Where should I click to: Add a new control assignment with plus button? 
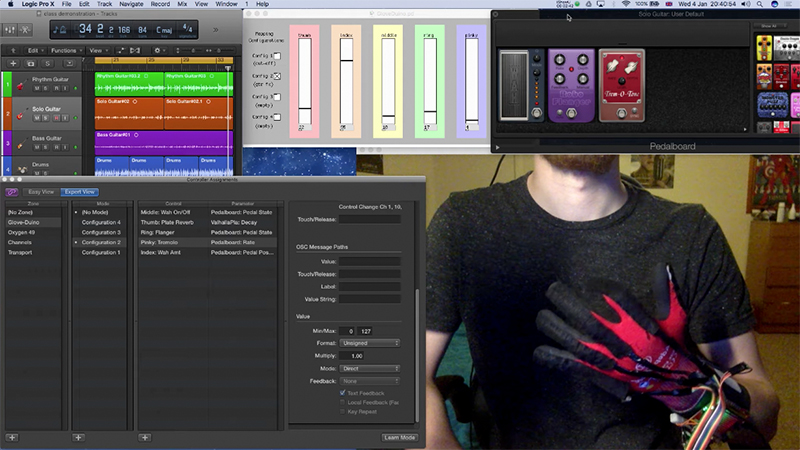(145, 438)
